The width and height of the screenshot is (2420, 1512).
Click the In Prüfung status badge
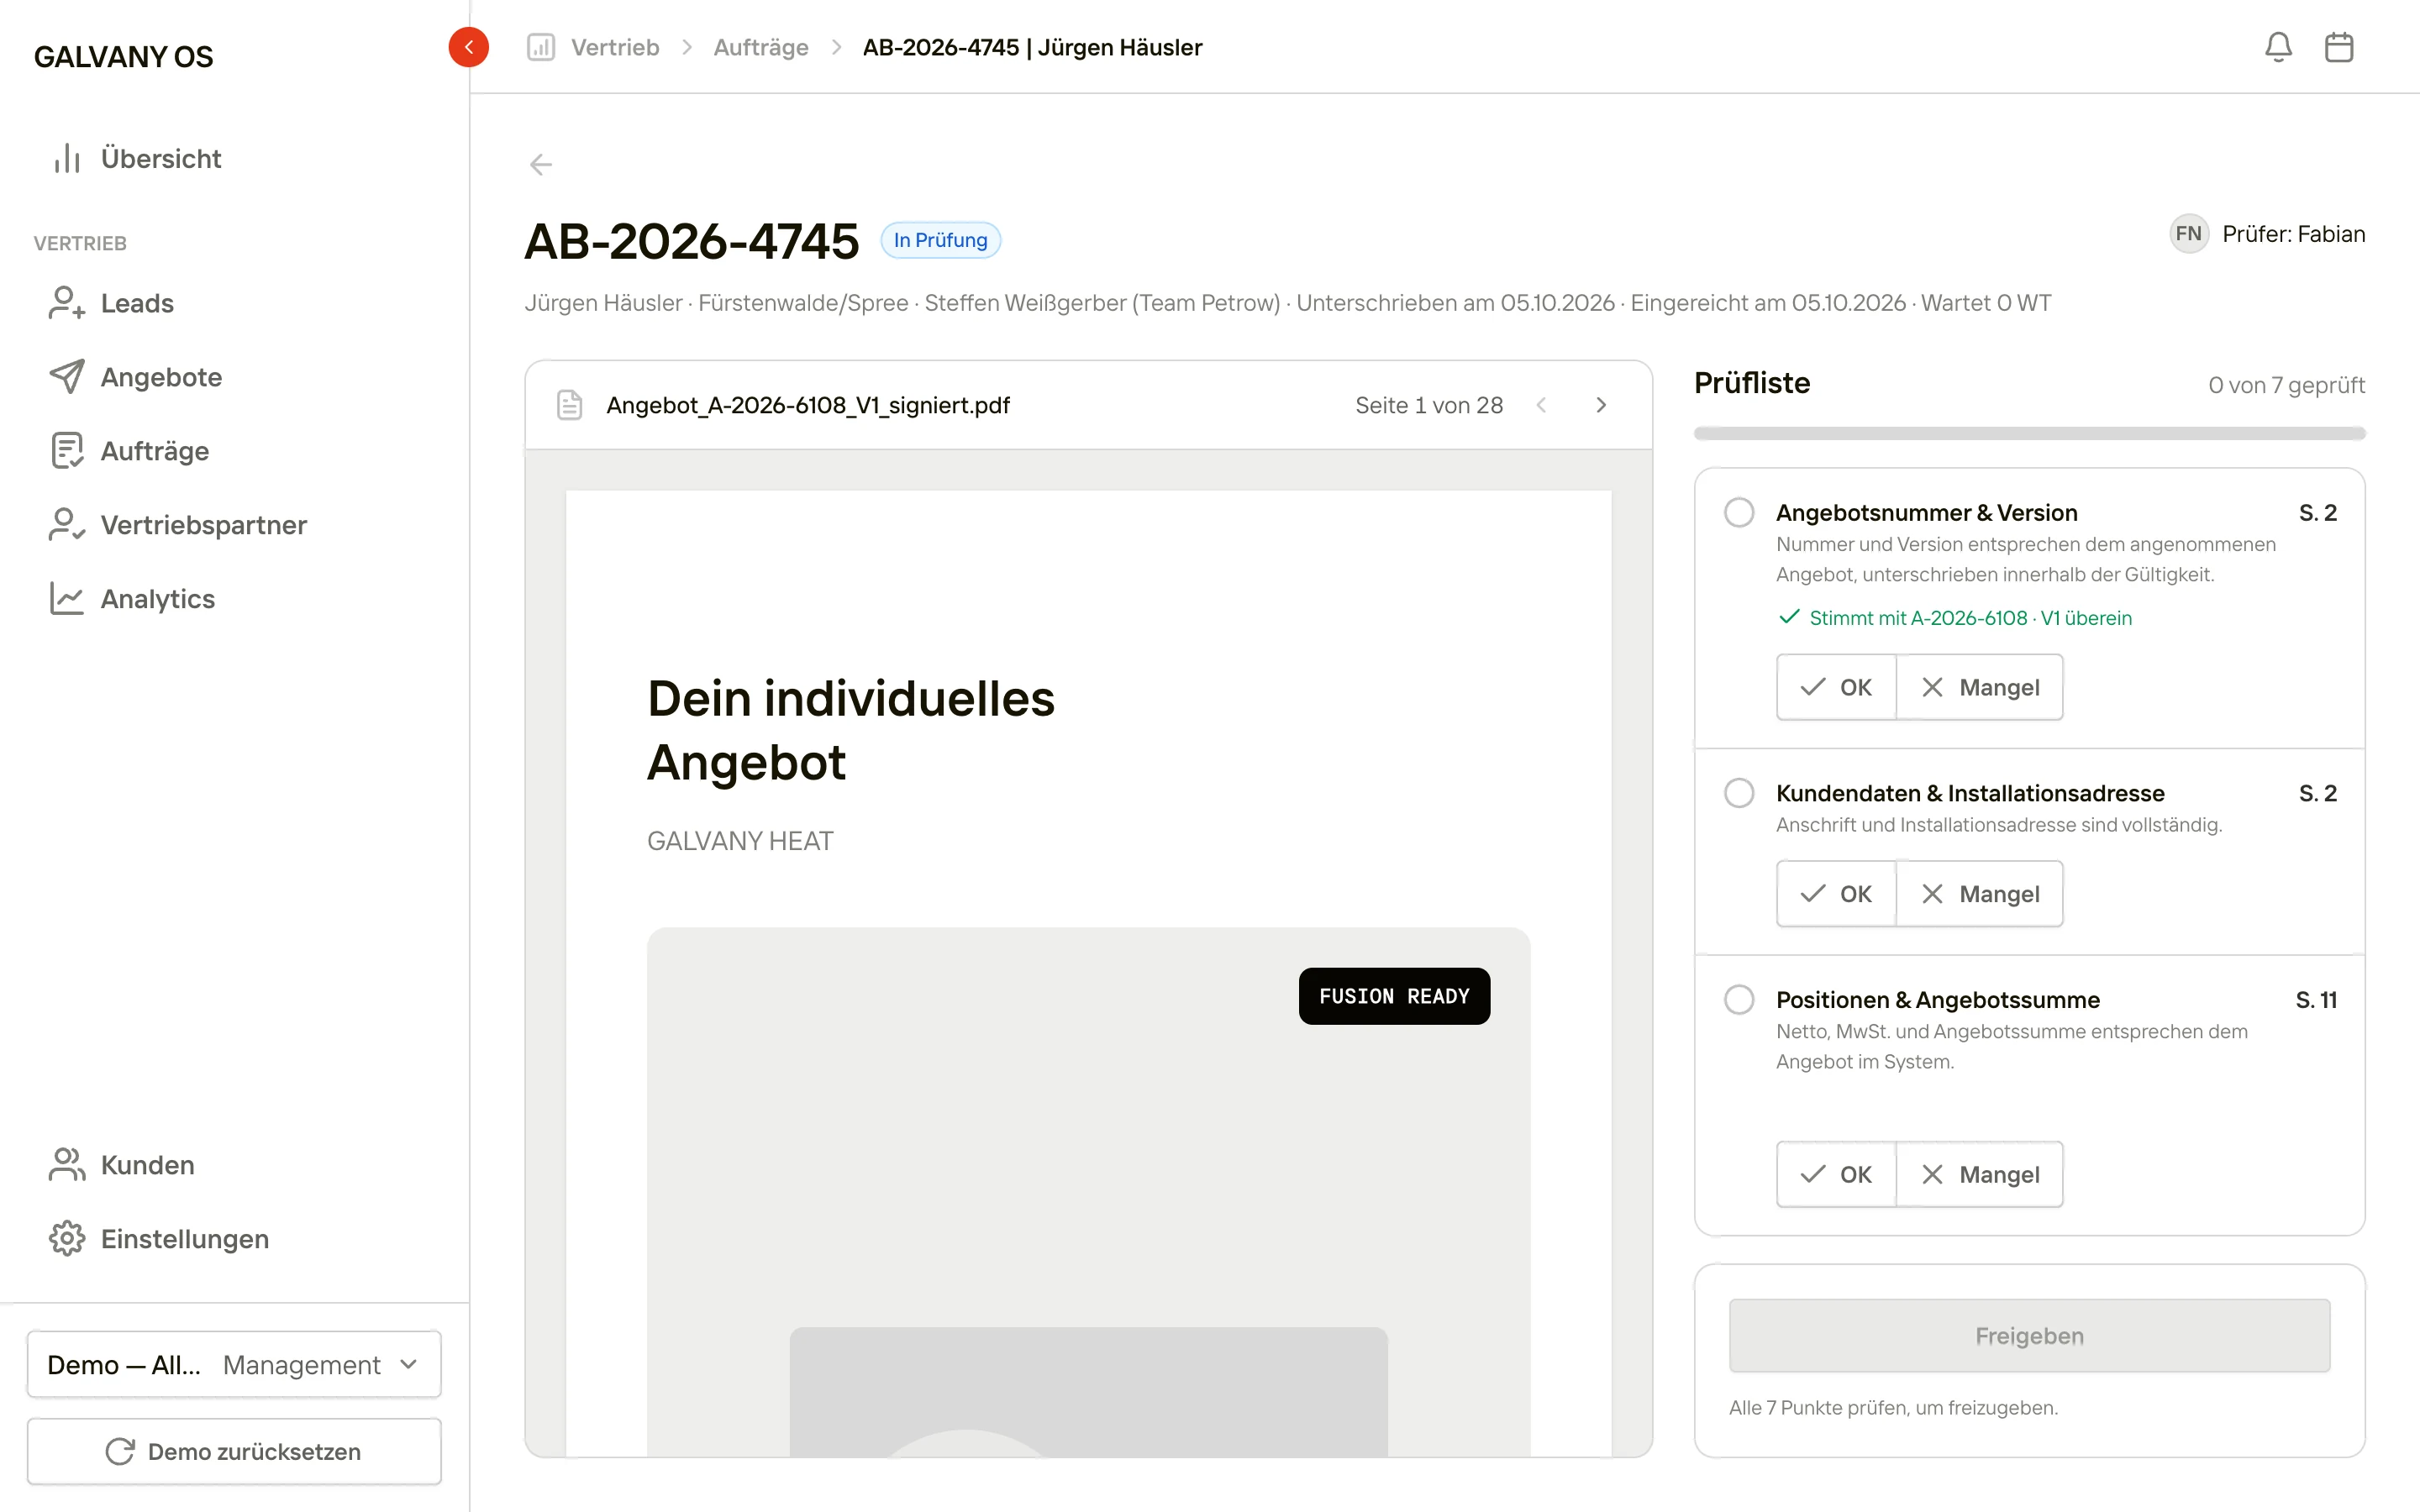point(940,240)
